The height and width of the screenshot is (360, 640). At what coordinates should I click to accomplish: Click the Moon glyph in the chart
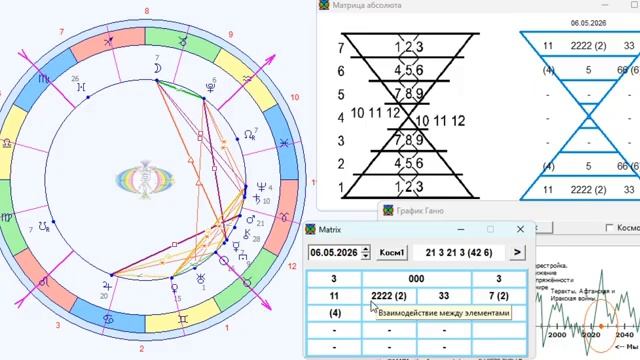coord(158,68)
